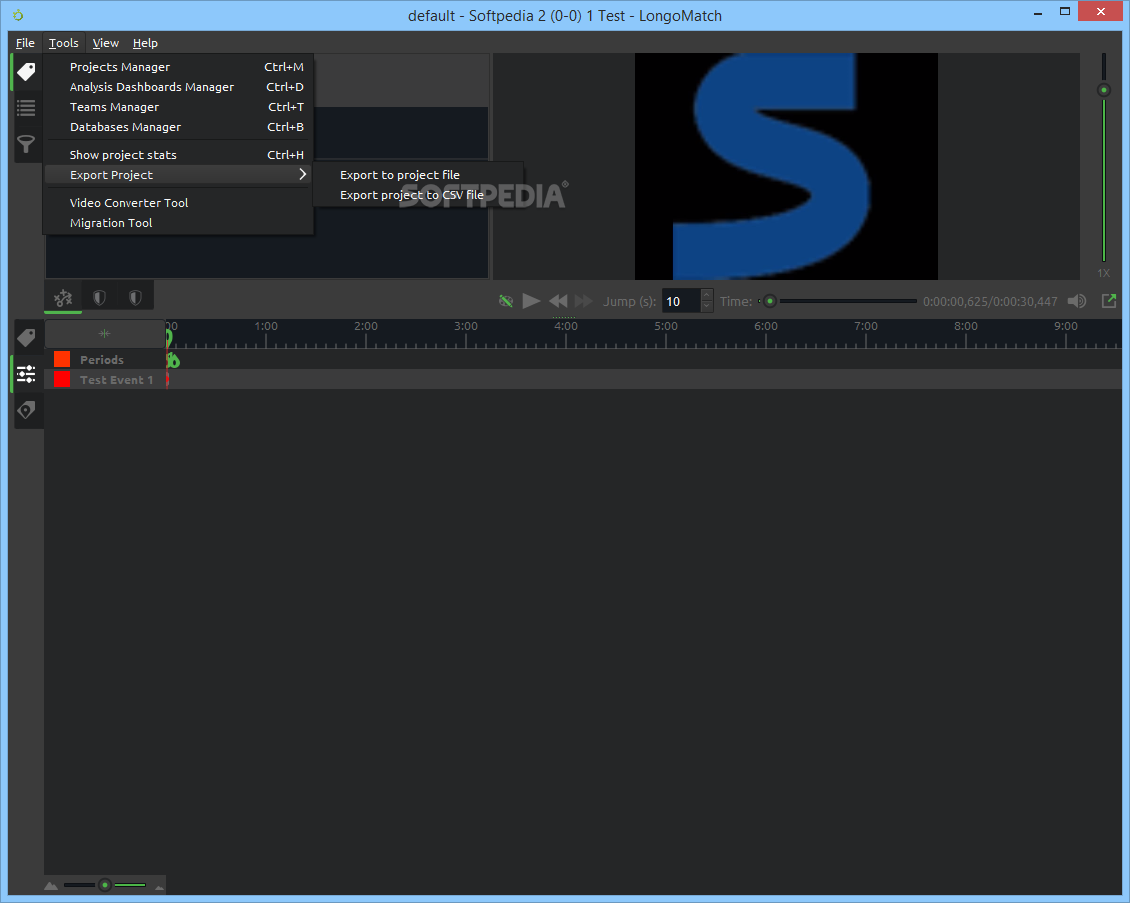Open Teams Manager
The width and height of the screenshot is (1130, 903).
pyautogui.click(x=178, y=107)
